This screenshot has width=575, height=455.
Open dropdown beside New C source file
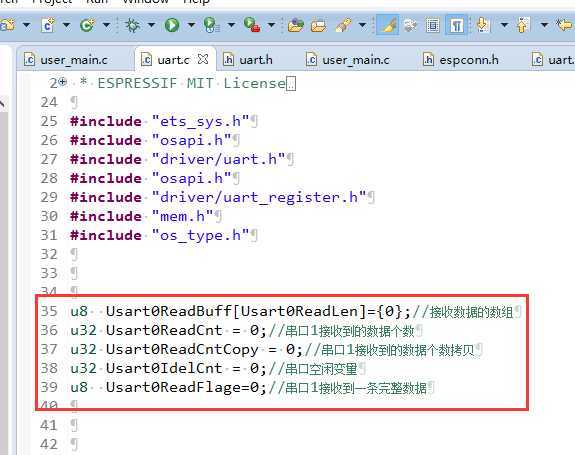pyautogui.click(x=66, y=25)
